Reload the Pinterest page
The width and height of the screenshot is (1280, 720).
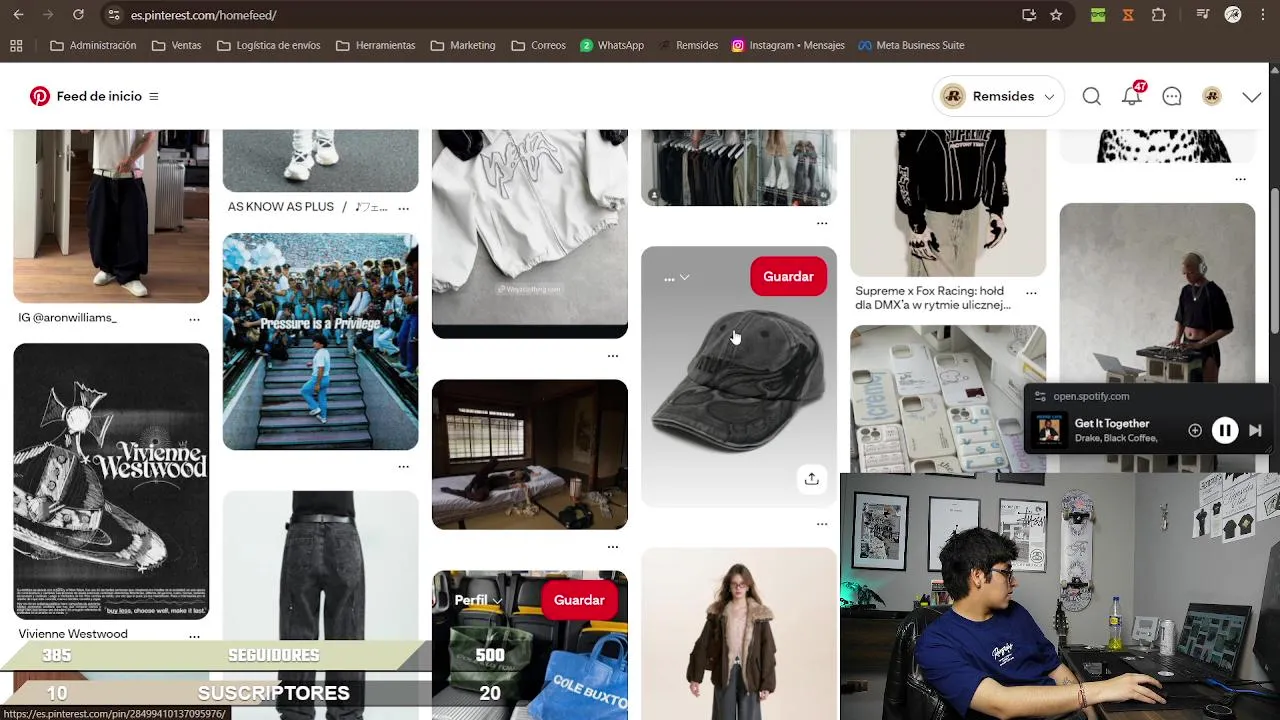click(x=78, y=15)
